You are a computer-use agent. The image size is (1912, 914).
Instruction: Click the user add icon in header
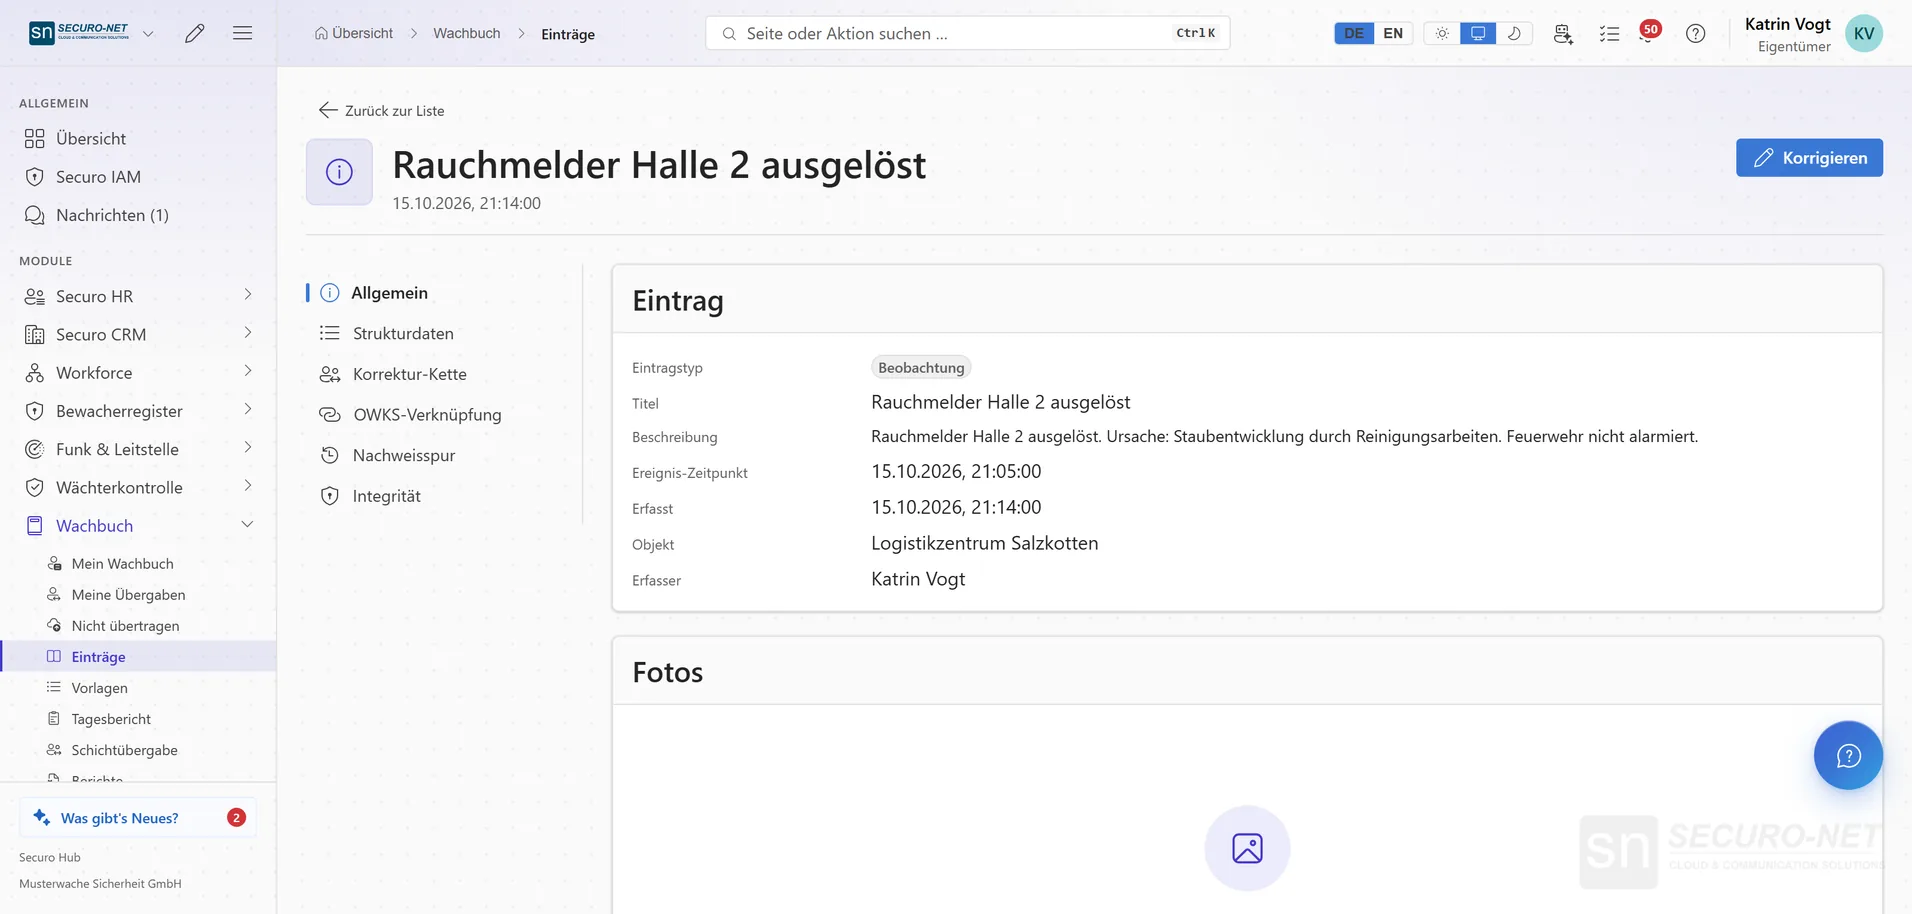(x=1563, y=33)
